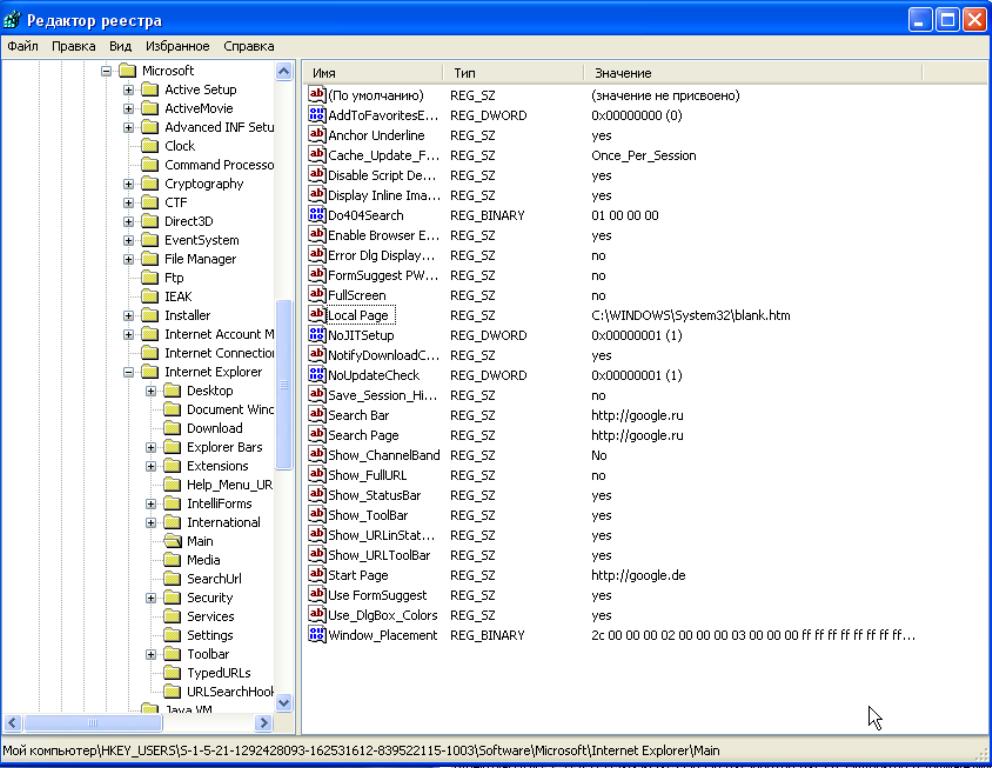
Task: Click the binary icon of Window_Placement
Action: (x=316, y=635)
